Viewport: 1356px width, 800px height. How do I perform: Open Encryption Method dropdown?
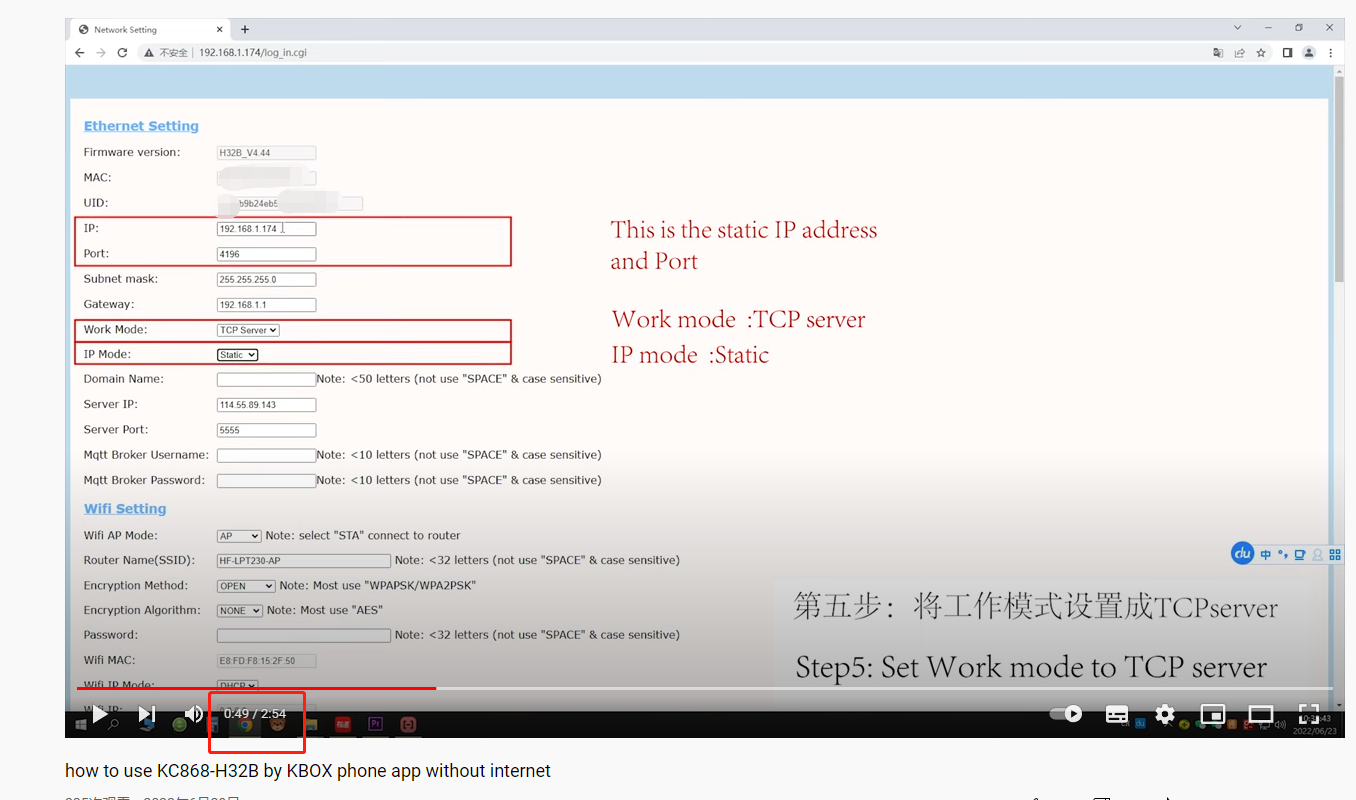coord(246,586)
